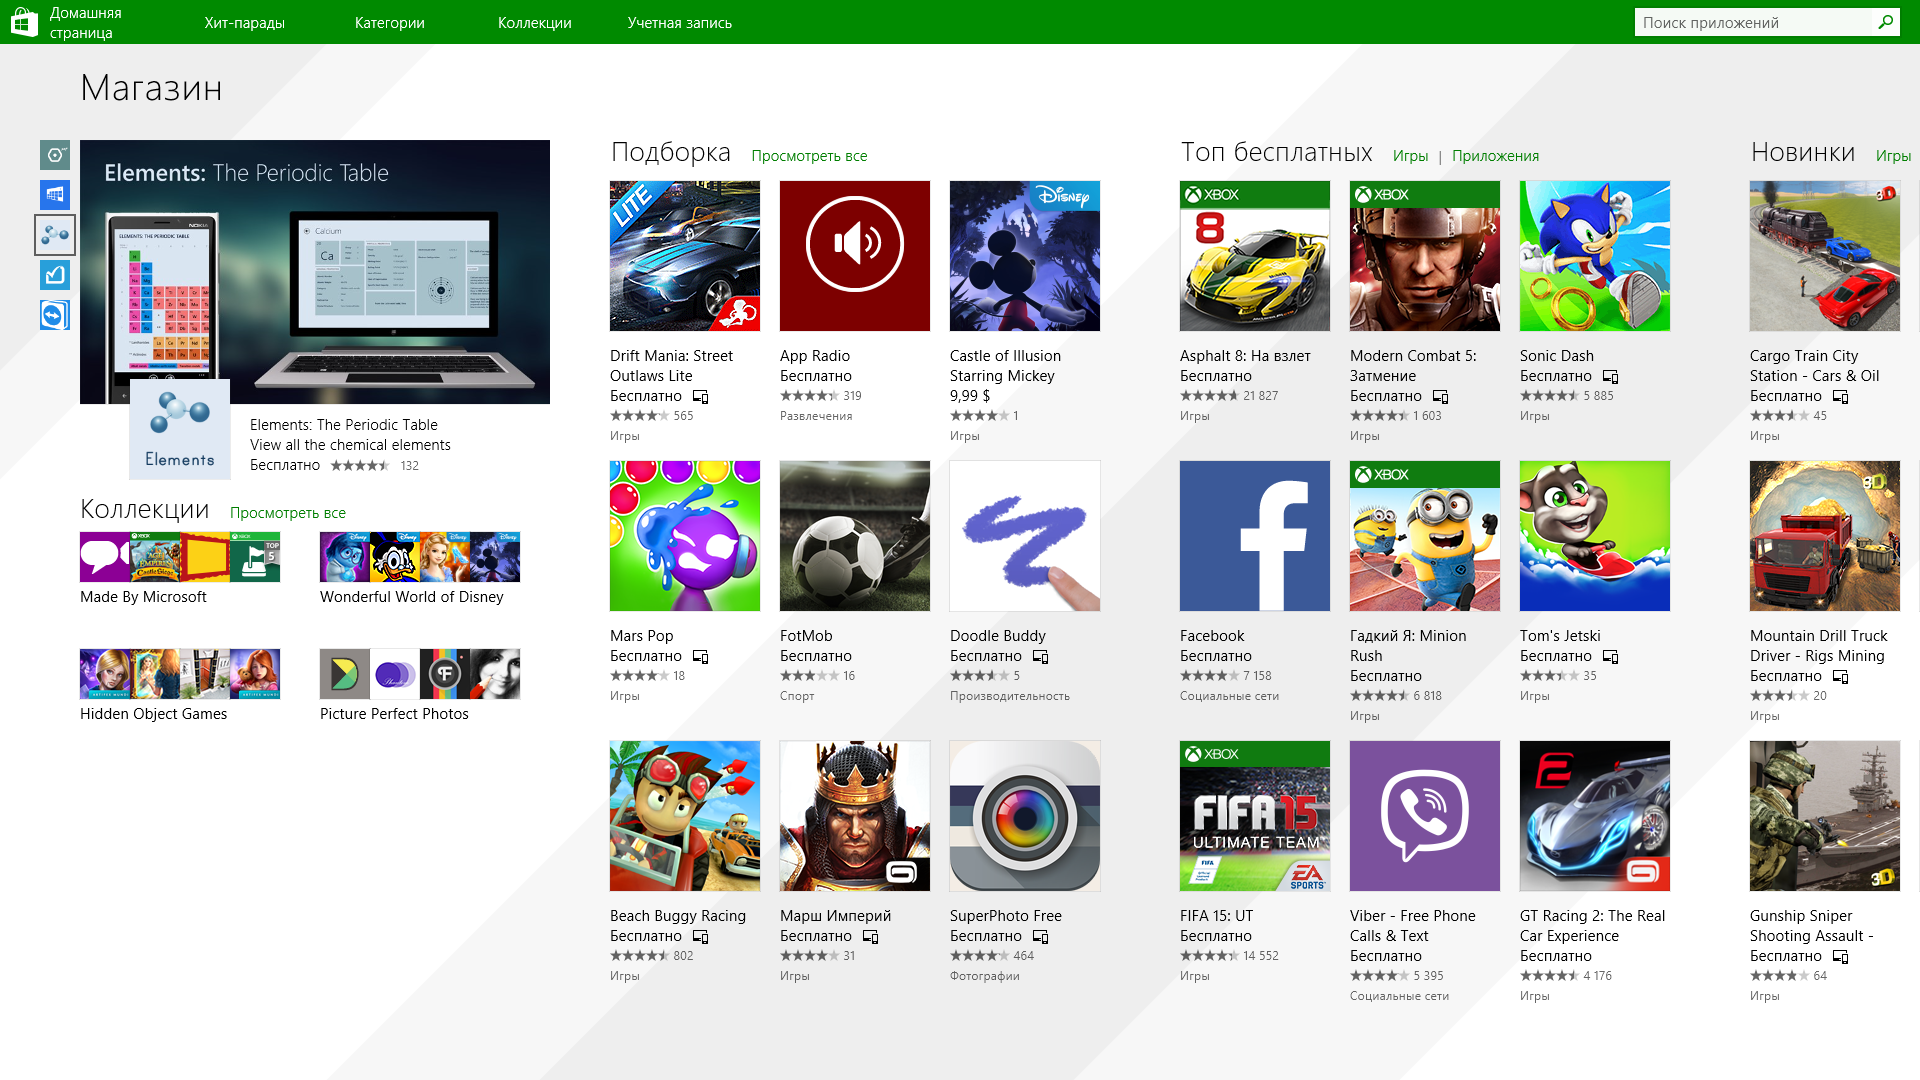The height and width of the screenshot is (1080, 1920).
Task: Open Gunship Sniper Shooting Assault icon
Action: pyautogui.click(x=1825, y=816)
